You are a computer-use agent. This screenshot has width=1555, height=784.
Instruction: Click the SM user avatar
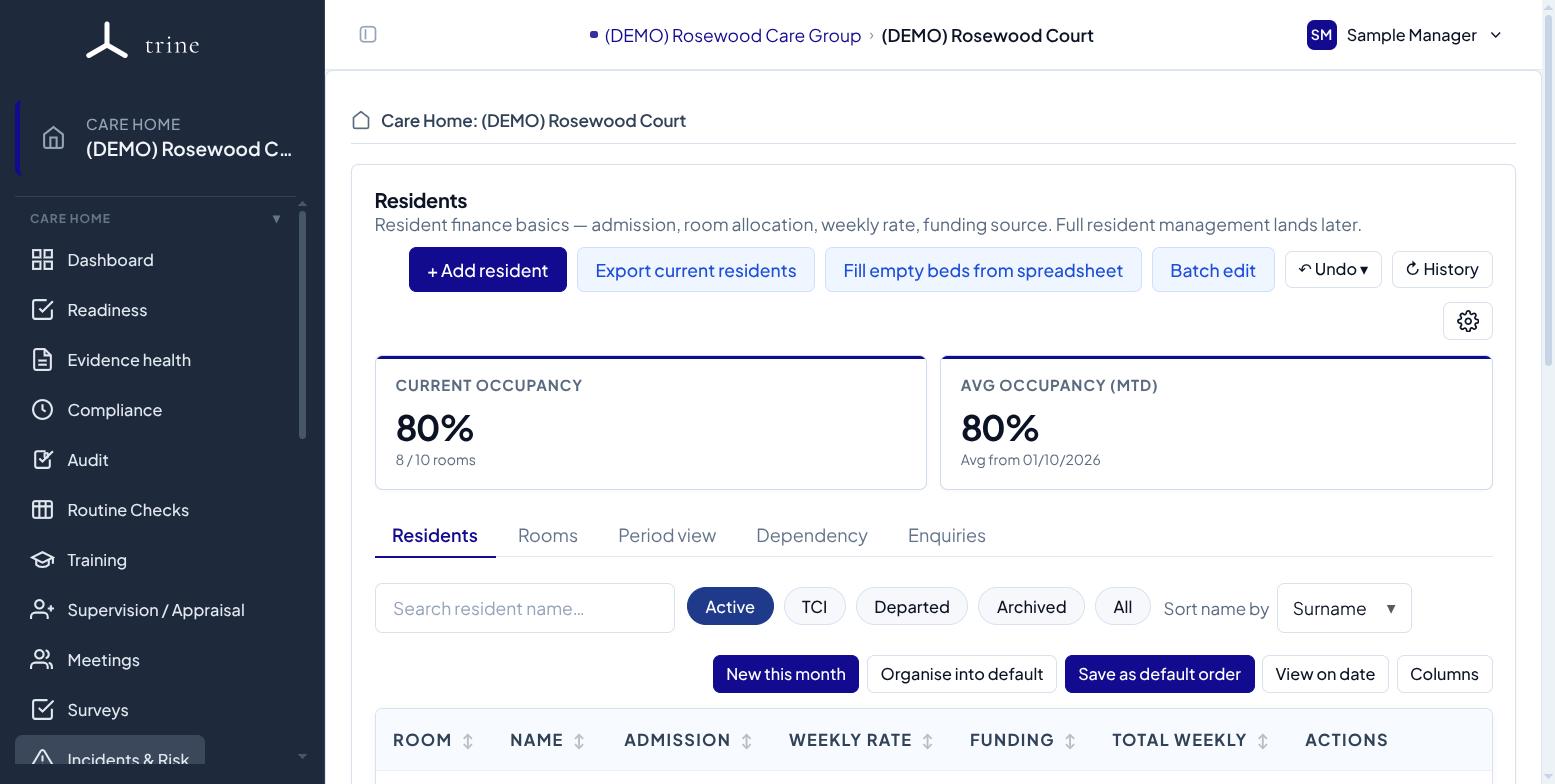pyautogui.click(x=1321, y=35)
